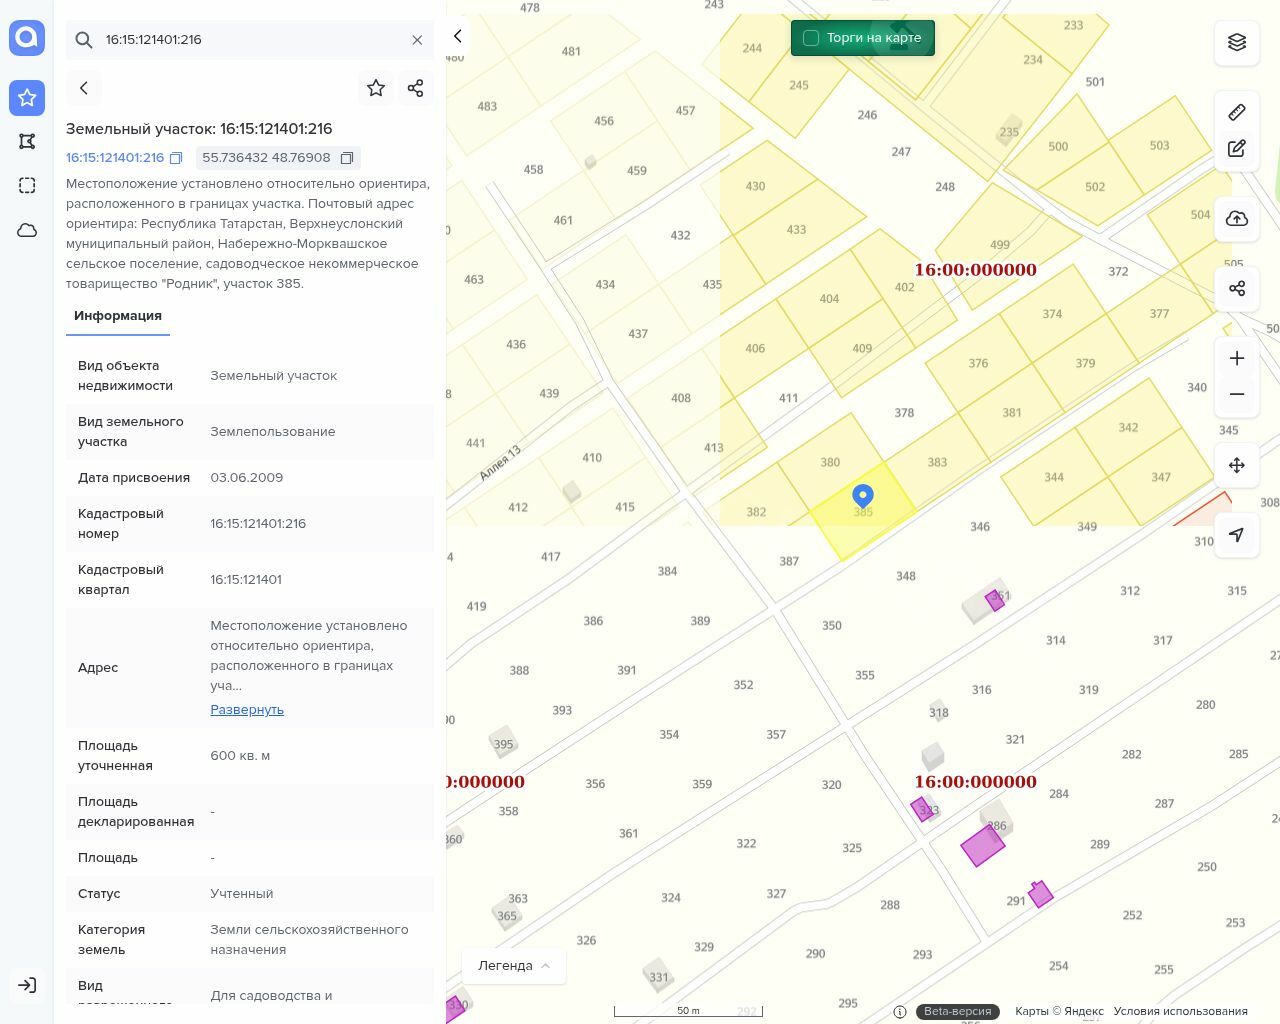This screenshot has height=1024, width=1280.
Task: Open the map layers panel
Action: click(x=1237, y=42)
